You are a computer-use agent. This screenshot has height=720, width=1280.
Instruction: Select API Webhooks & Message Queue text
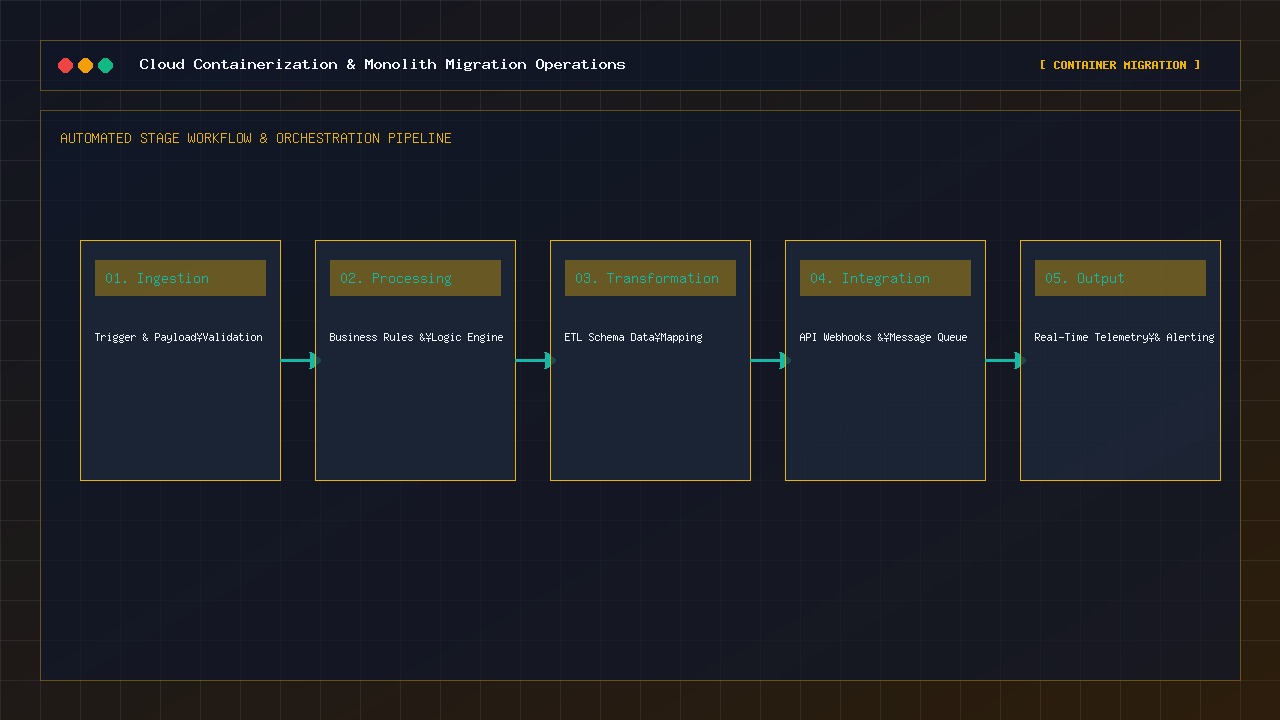(x=883, y=337)
